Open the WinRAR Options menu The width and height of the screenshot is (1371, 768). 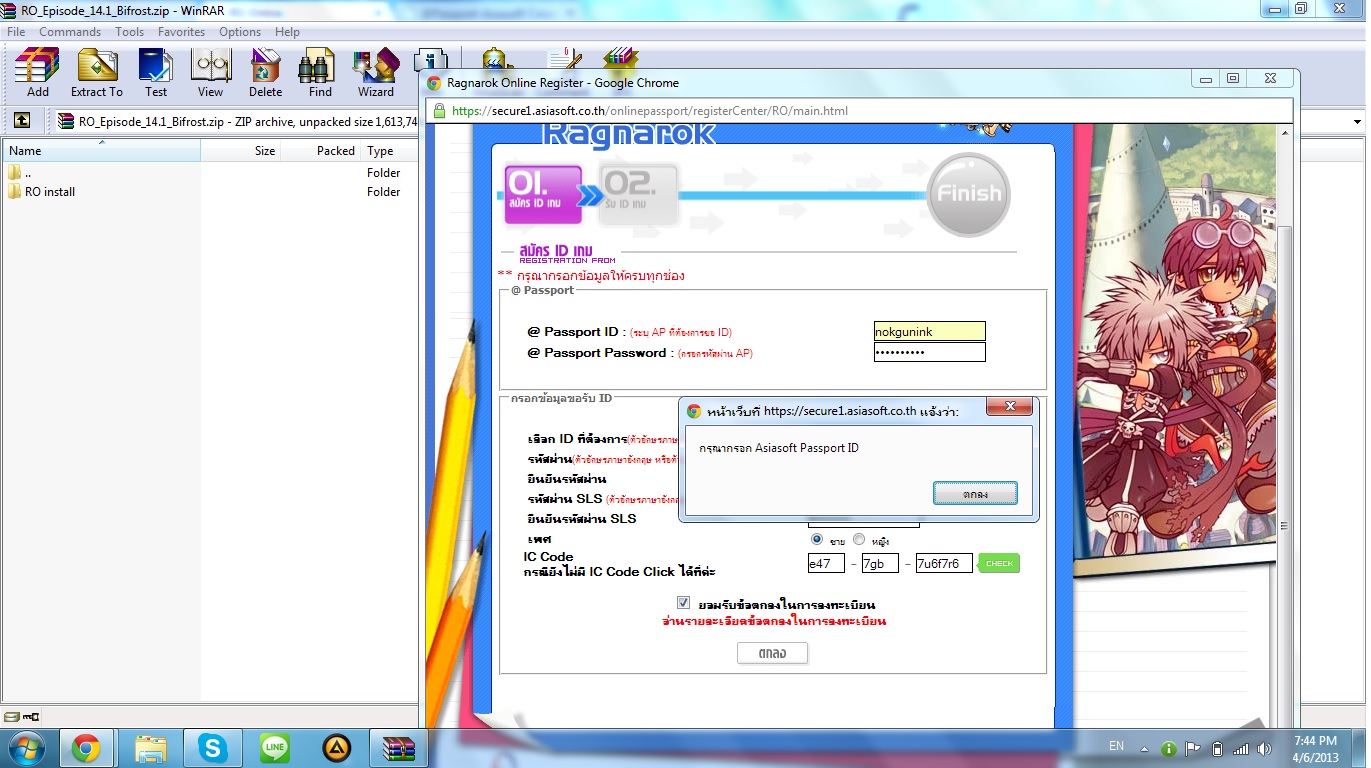(x=240, y=32)
